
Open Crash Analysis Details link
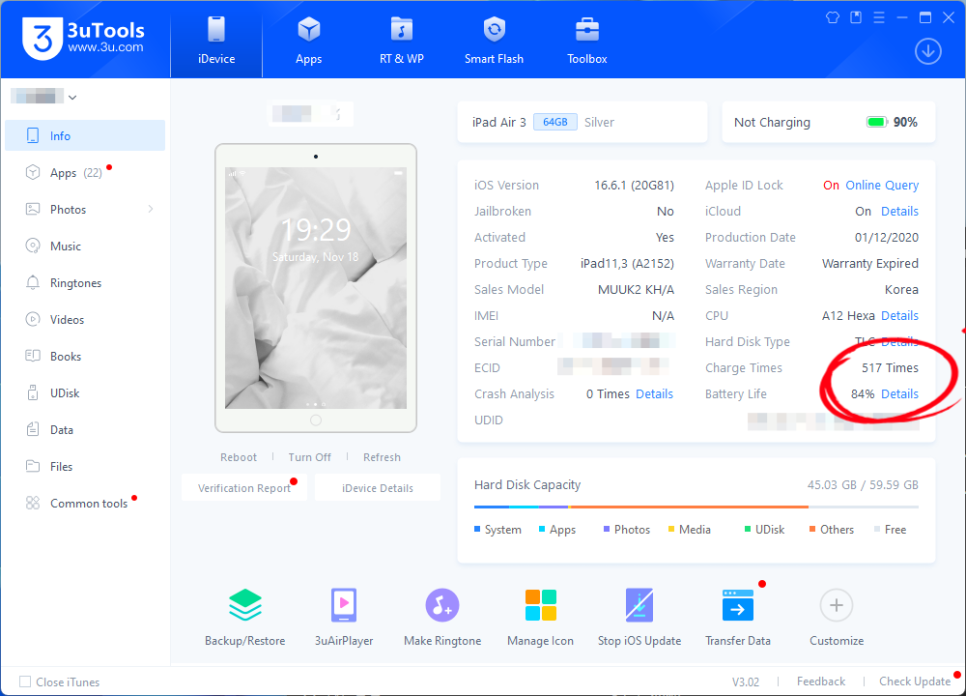(654, 394)
